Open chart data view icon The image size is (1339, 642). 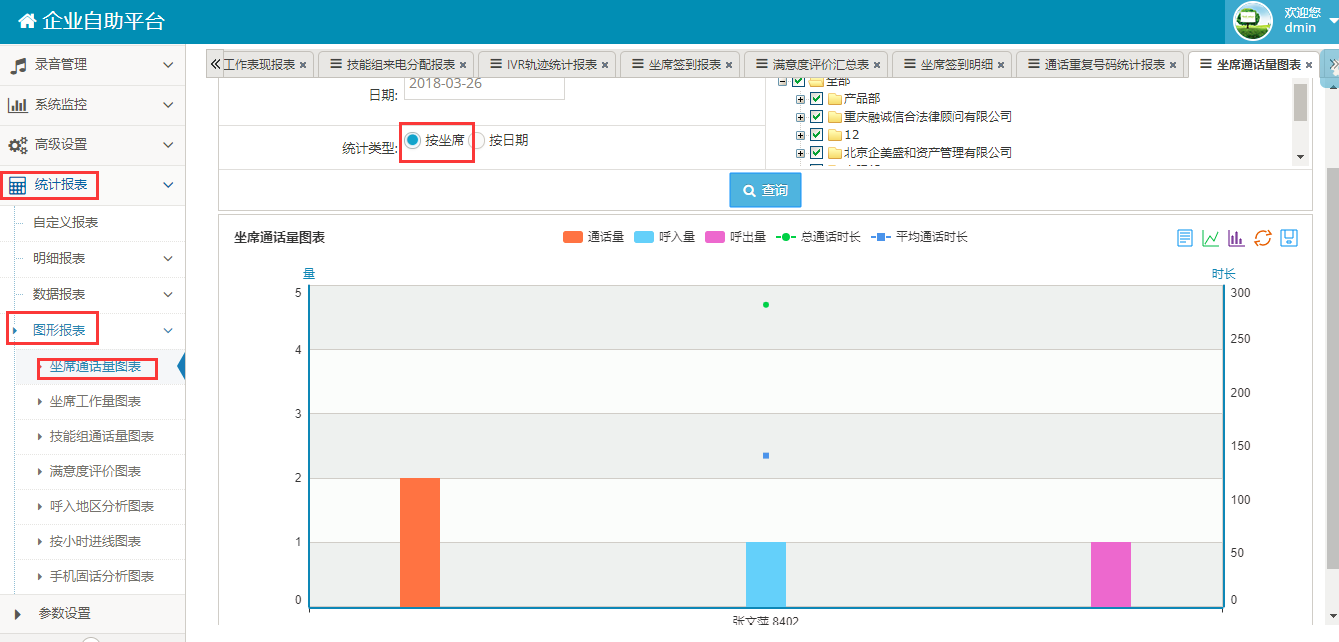(1185, 238)
